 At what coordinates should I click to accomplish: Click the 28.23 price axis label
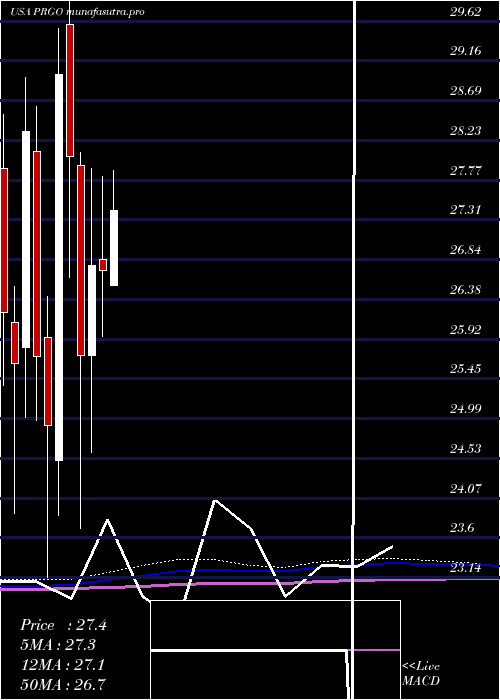tap(466, 131)
